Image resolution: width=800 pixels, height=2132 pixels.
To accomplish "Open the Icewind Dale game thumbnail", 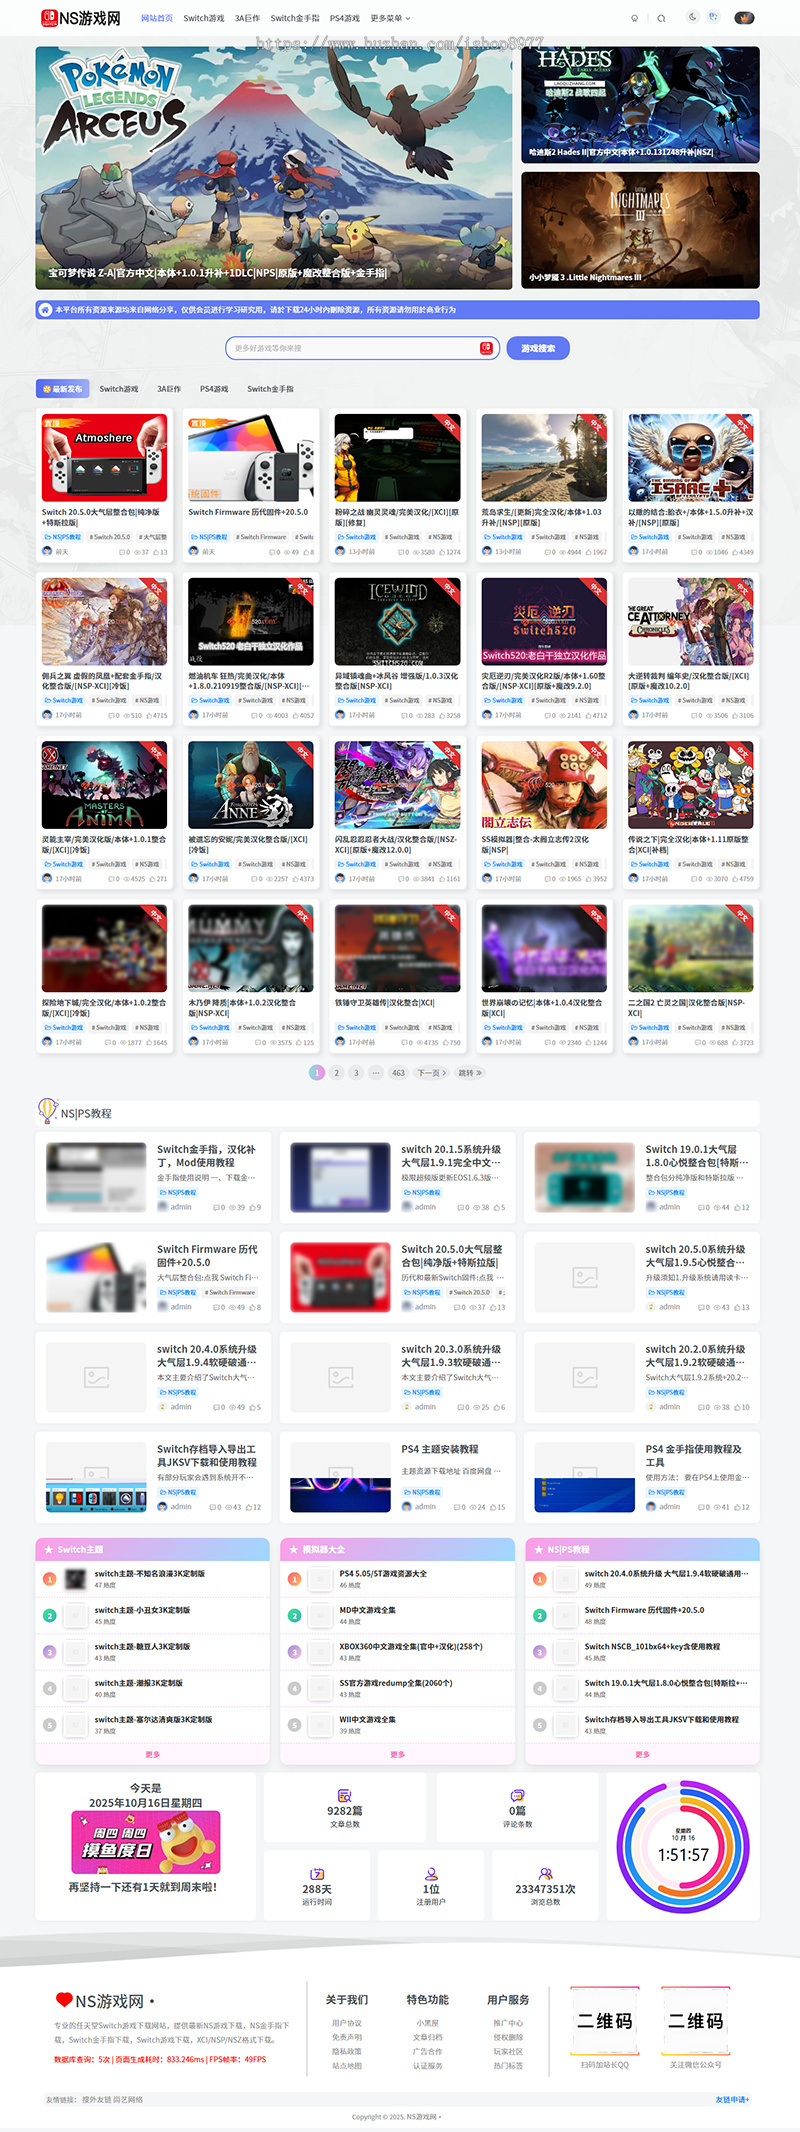I will [397, 622].
